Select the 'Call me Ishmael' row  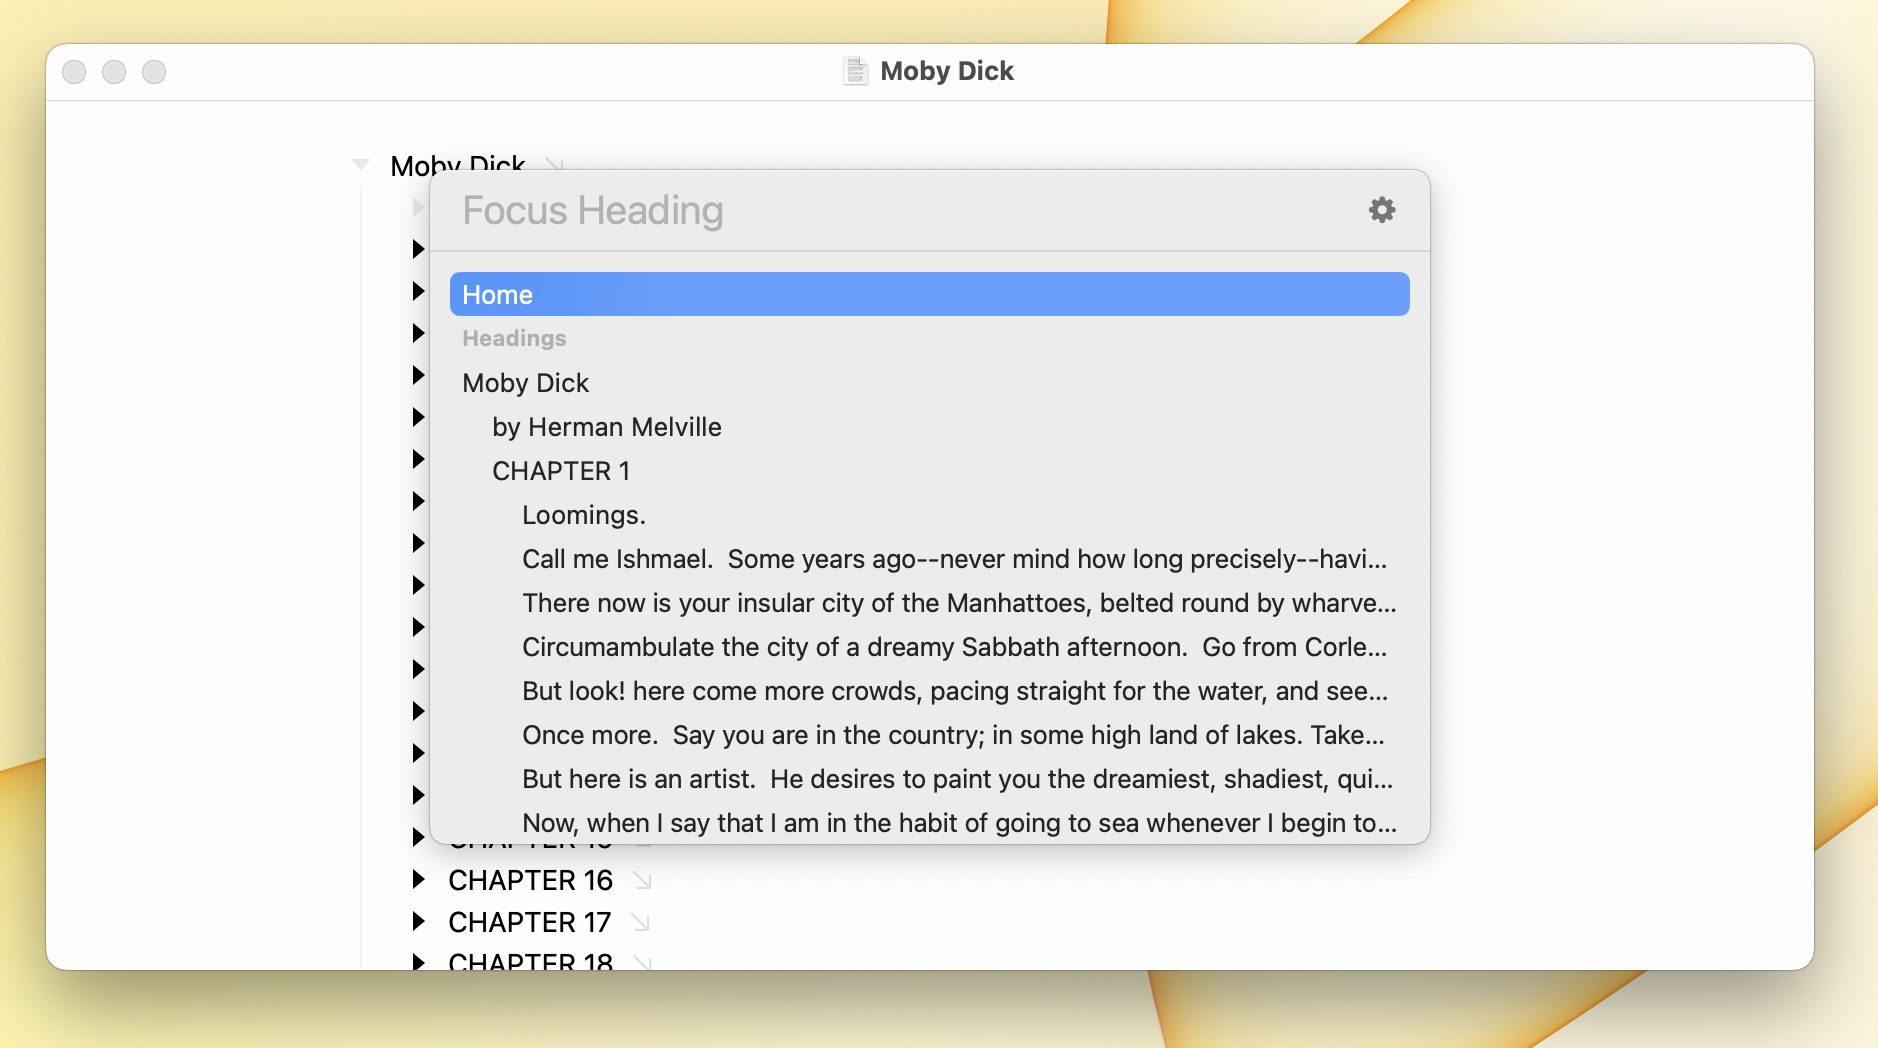(x=930, y=559)
